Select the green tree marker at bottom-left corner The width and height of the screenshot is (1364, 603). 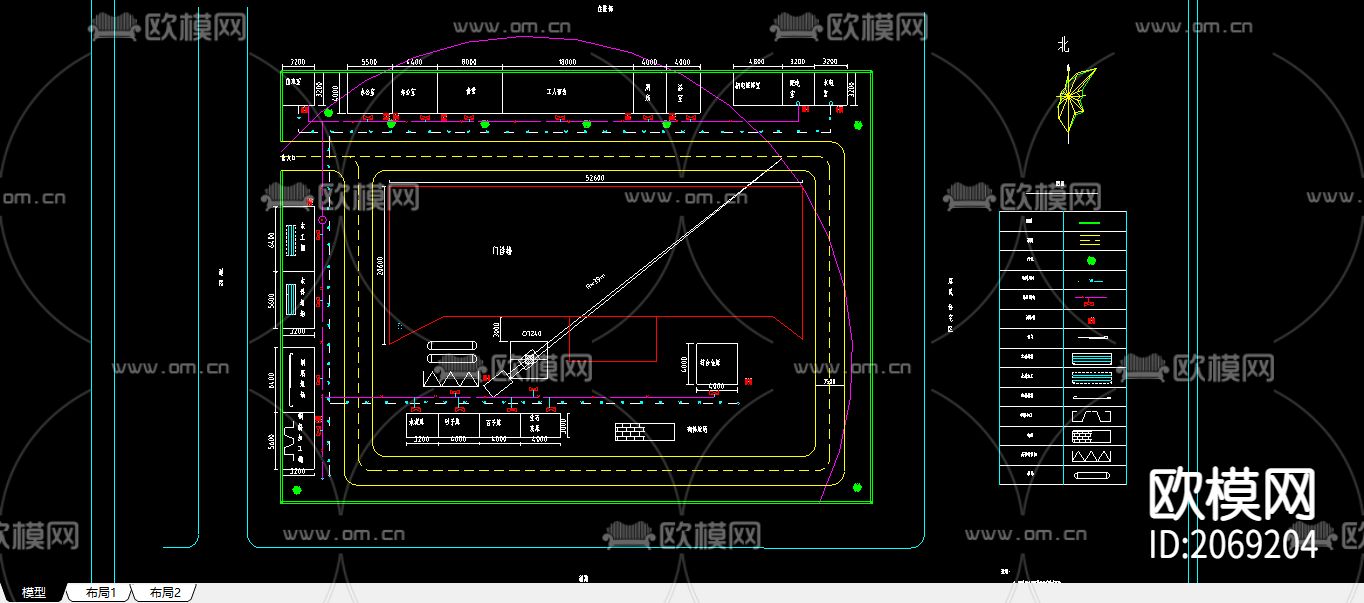pyautogui.click(x=298, y=490)
